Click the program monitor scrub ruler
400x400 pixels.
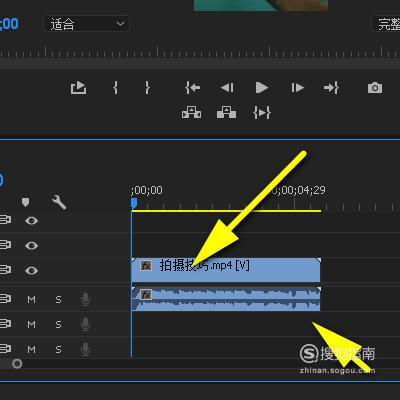pos(200,51)
